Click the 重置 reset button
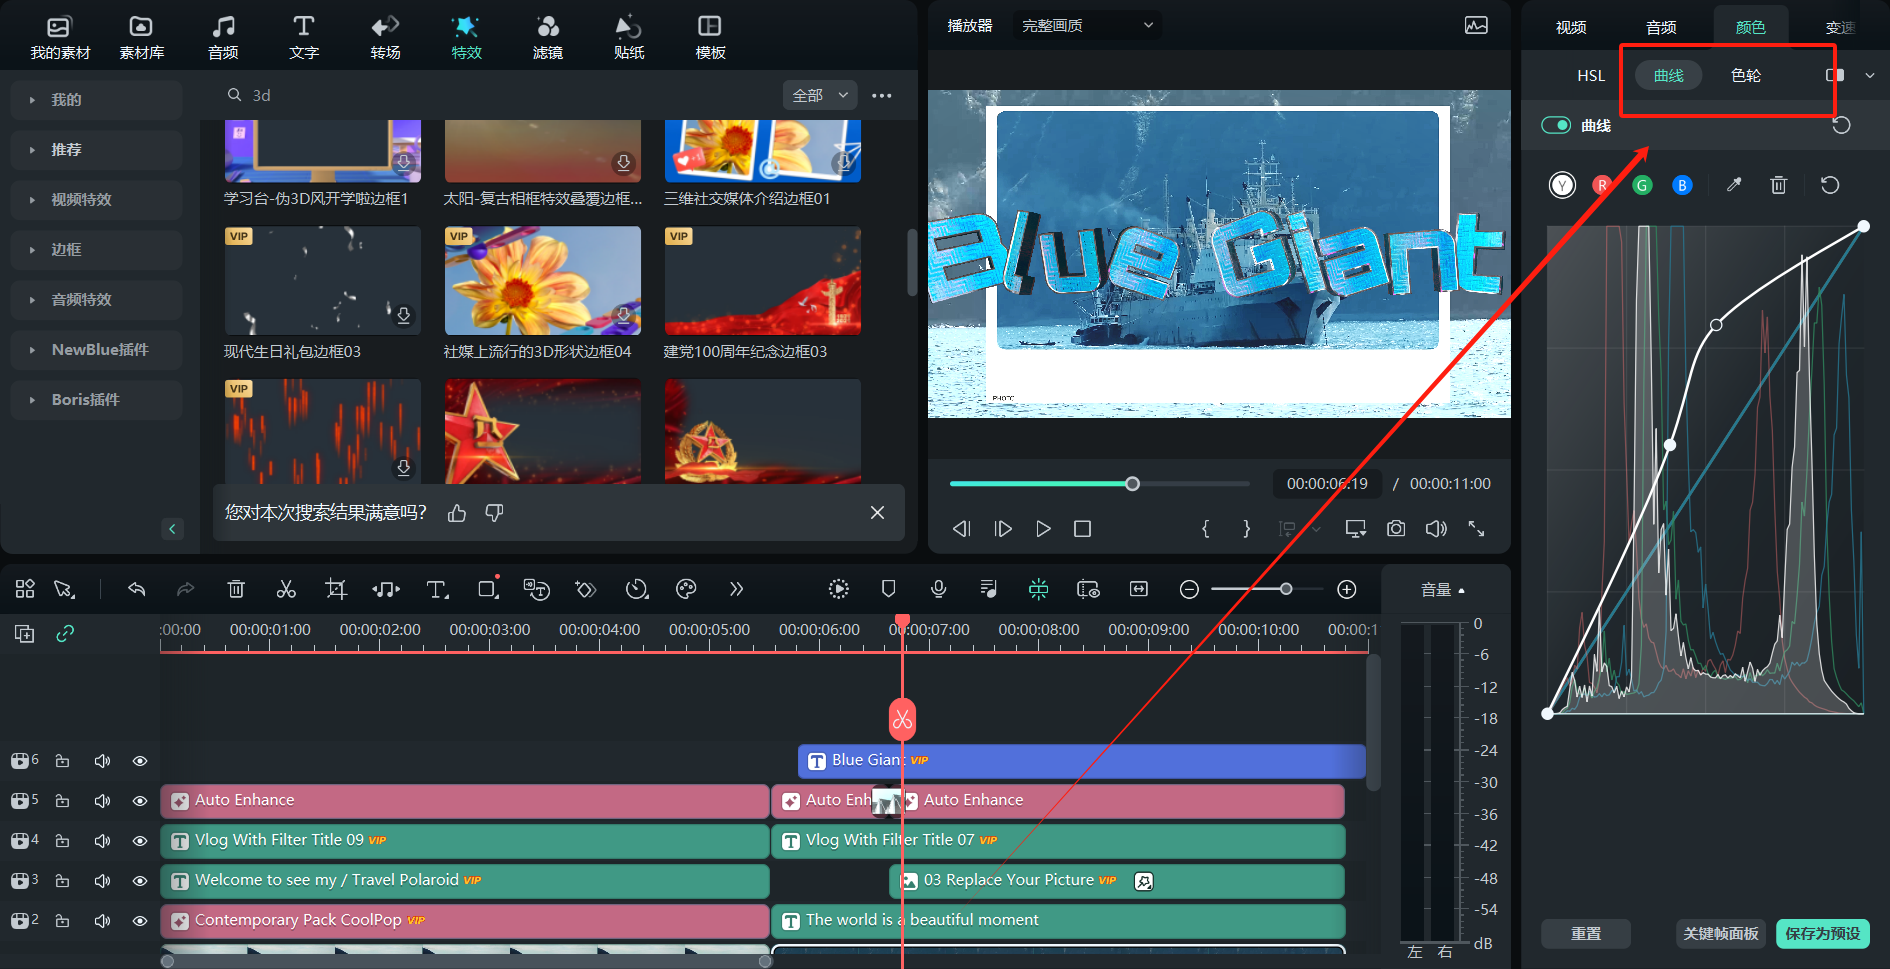This screenshot has height=969, width=1890. click(1585, 933)
